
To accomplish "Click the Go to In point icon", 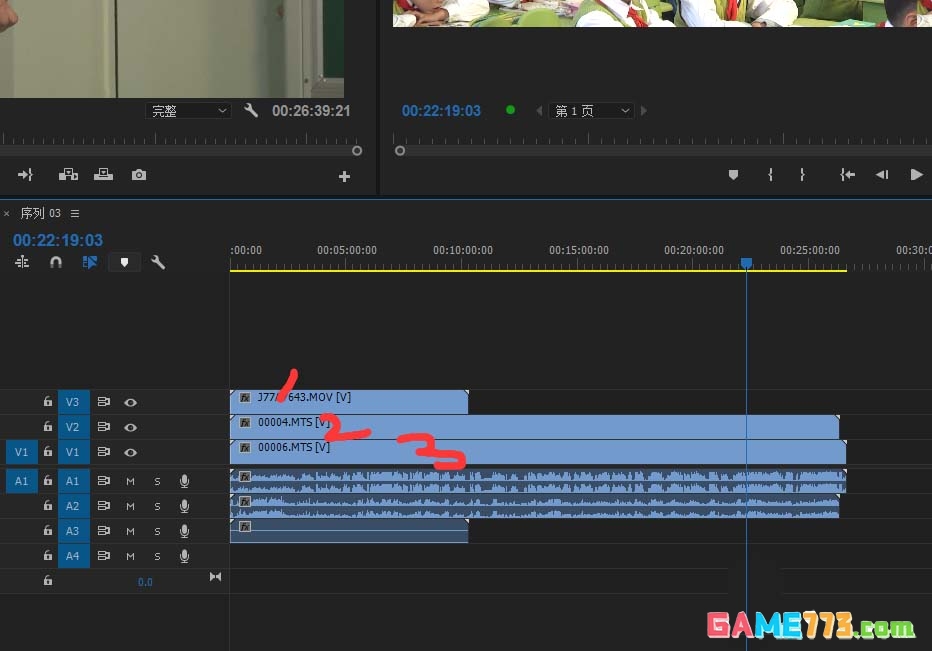I will point(848,175).
